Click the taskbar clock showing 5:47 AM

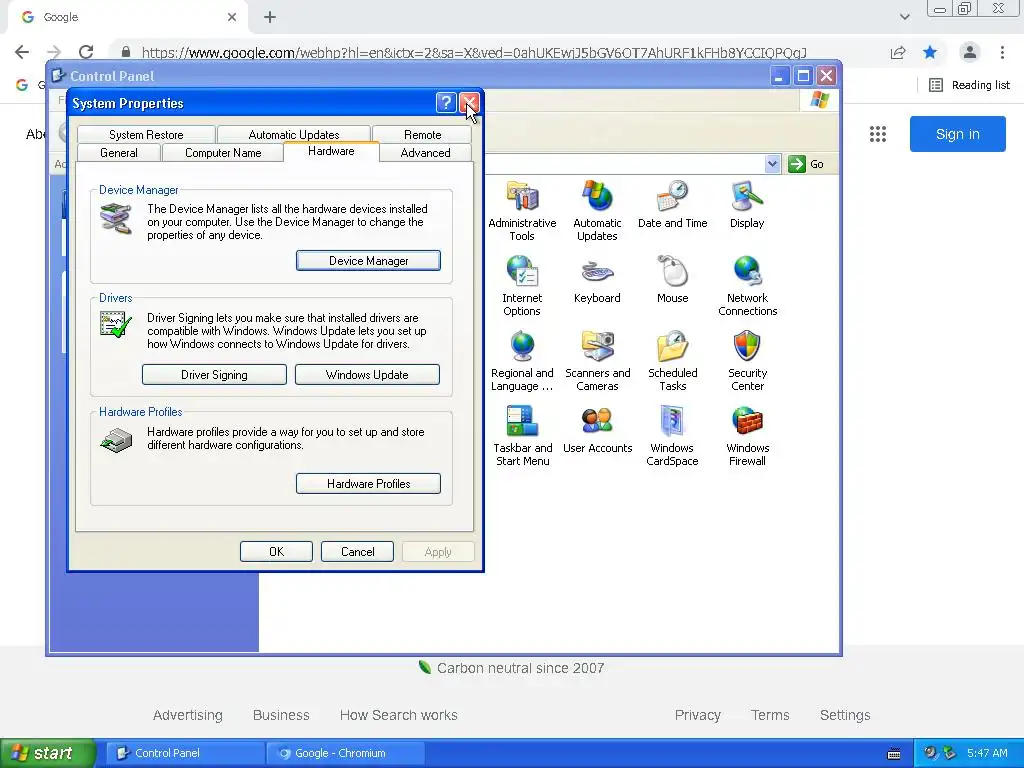click(x=987, y=753)
